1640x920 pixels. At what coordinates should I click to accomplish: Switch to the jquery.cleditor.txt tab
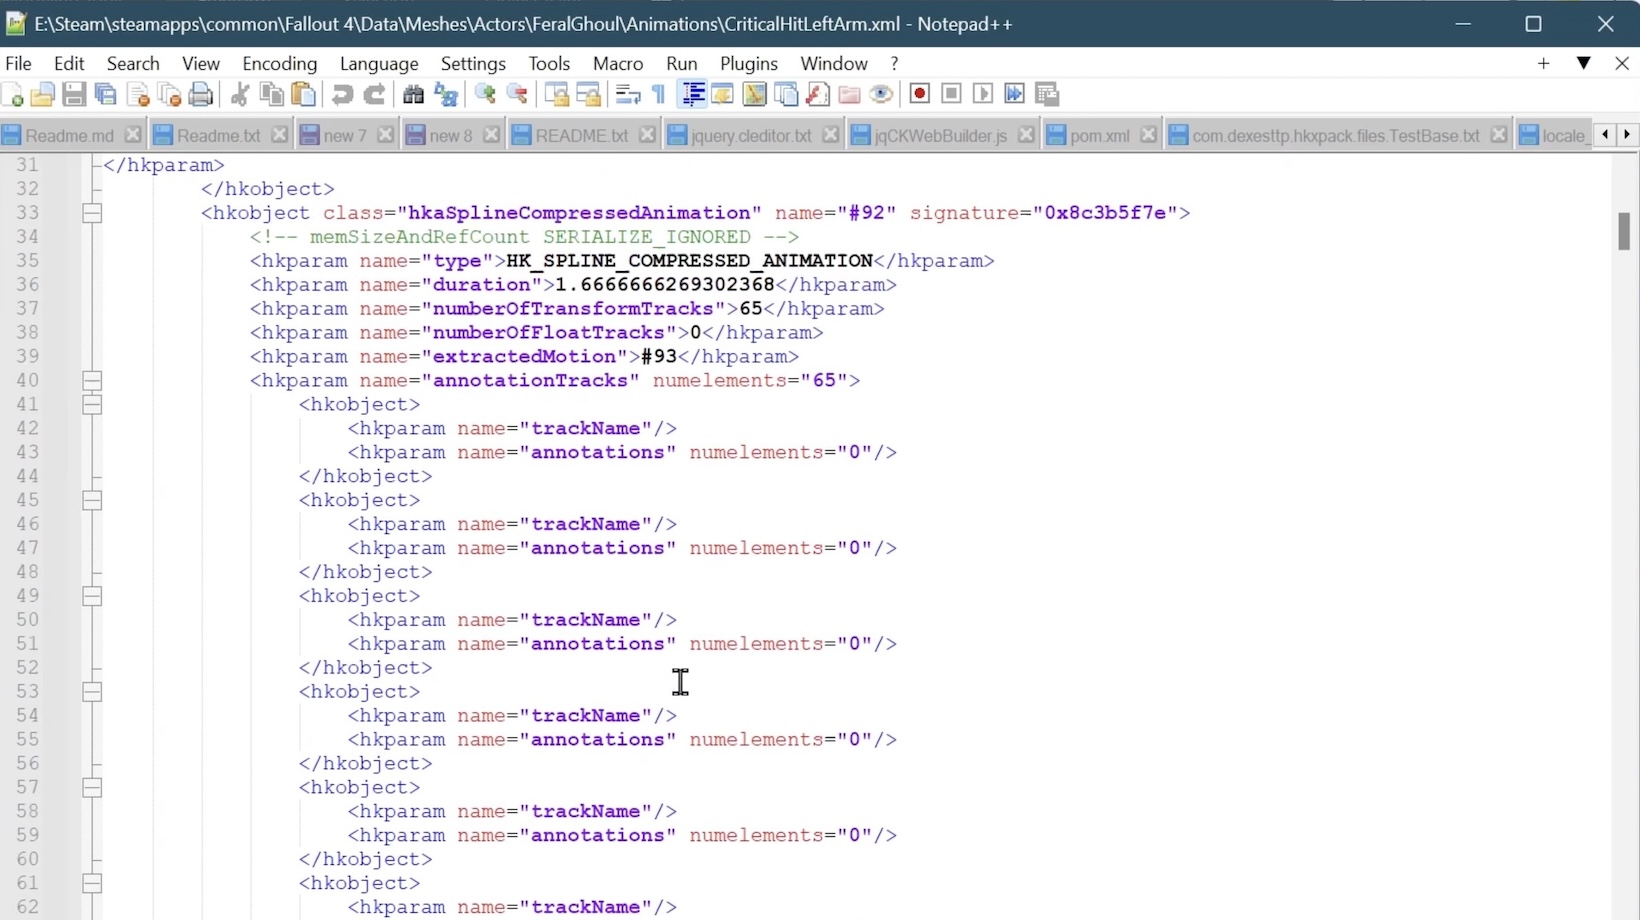tap(751, 135)
